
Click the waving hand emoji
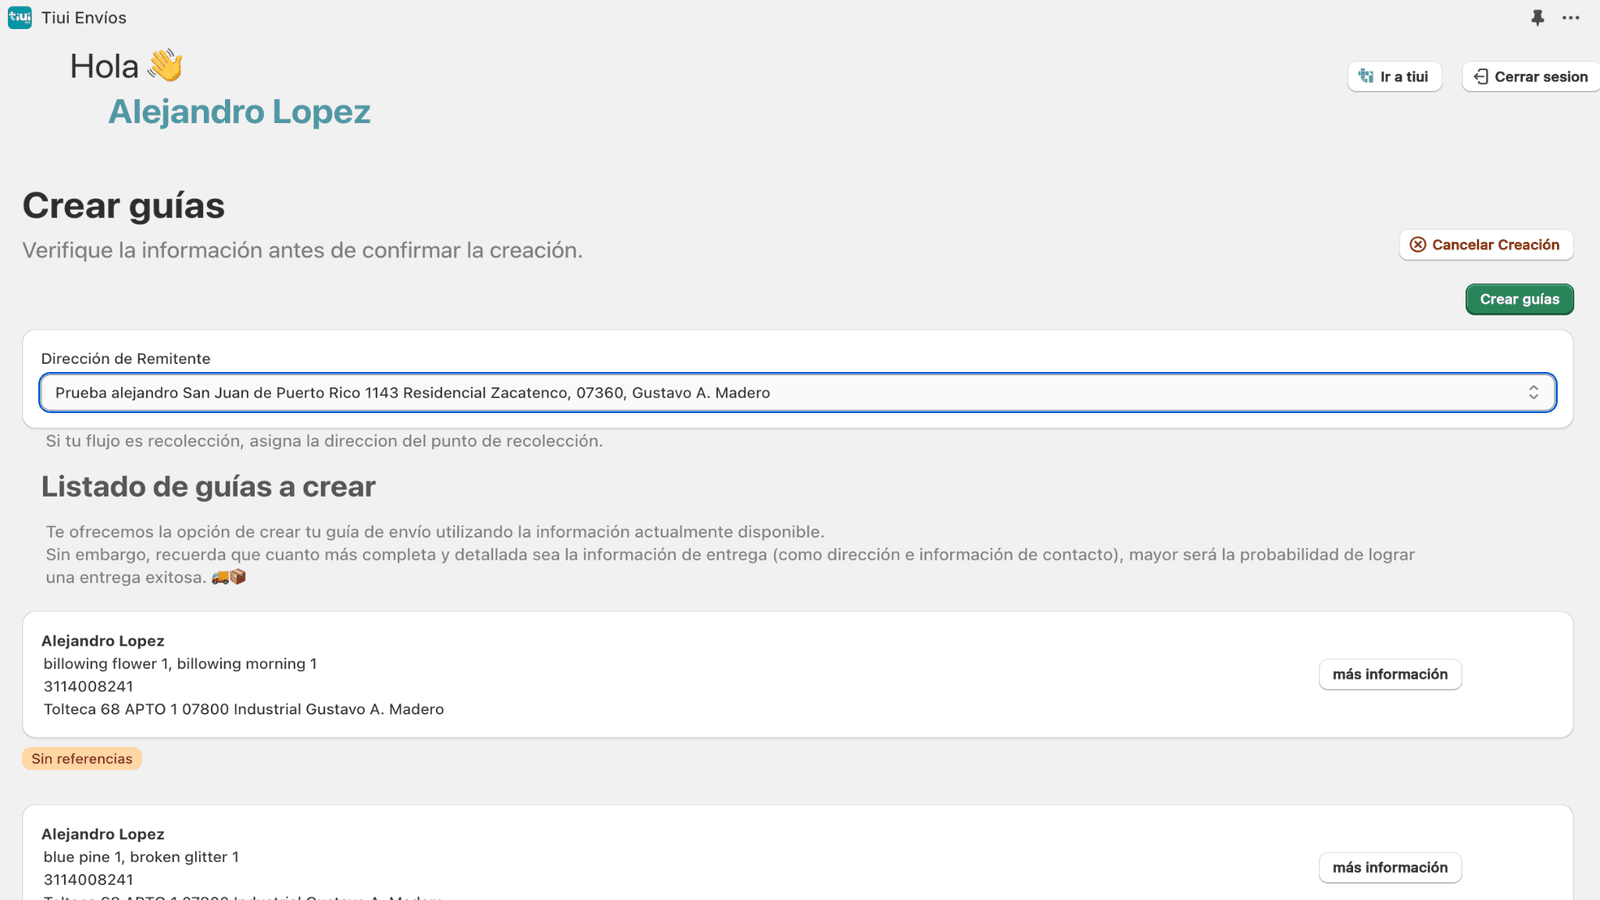point(165,66)
